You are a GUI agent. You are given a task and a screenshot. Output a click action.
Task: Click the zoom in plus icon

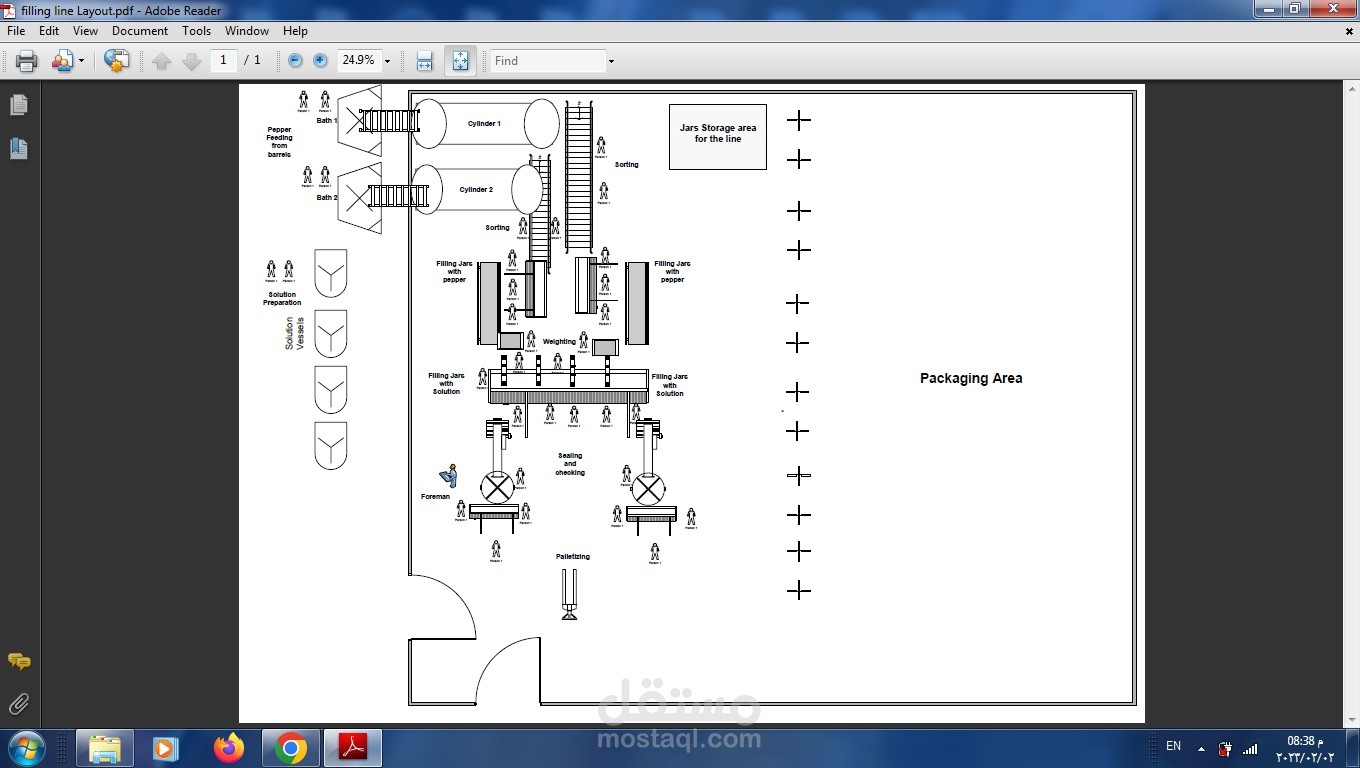click(319, 60)
